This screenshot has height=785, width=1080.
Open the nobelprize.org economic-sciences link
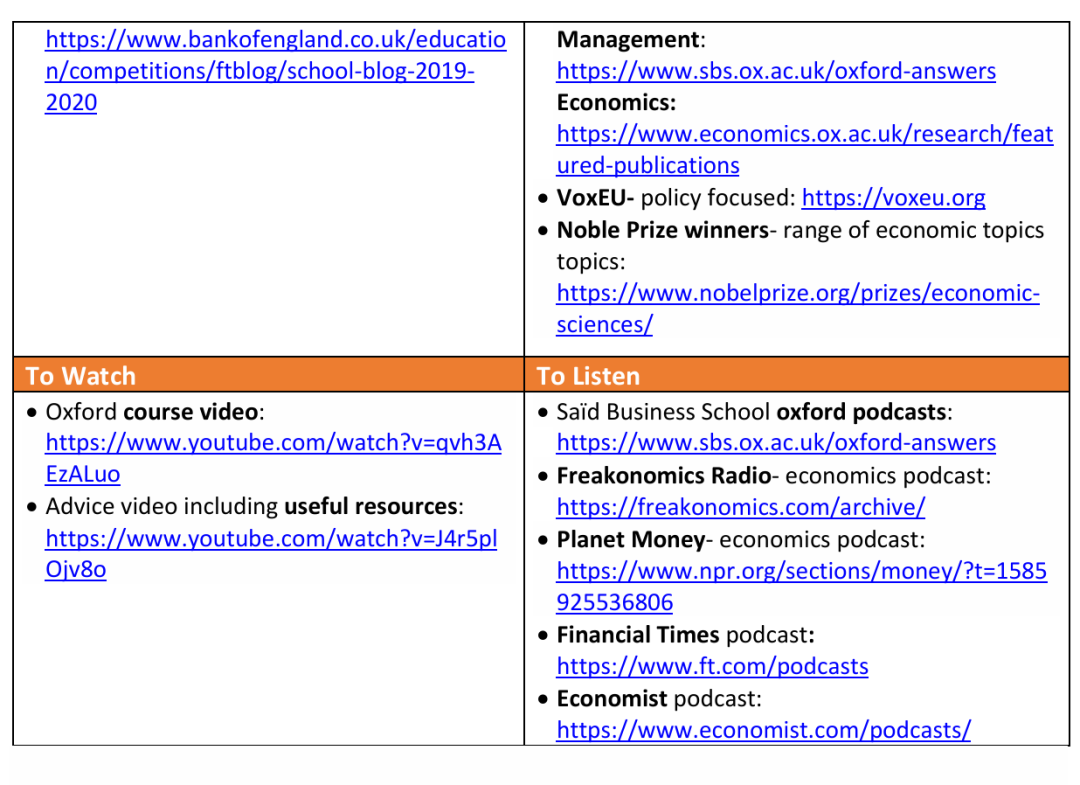[x=797, y=294]
